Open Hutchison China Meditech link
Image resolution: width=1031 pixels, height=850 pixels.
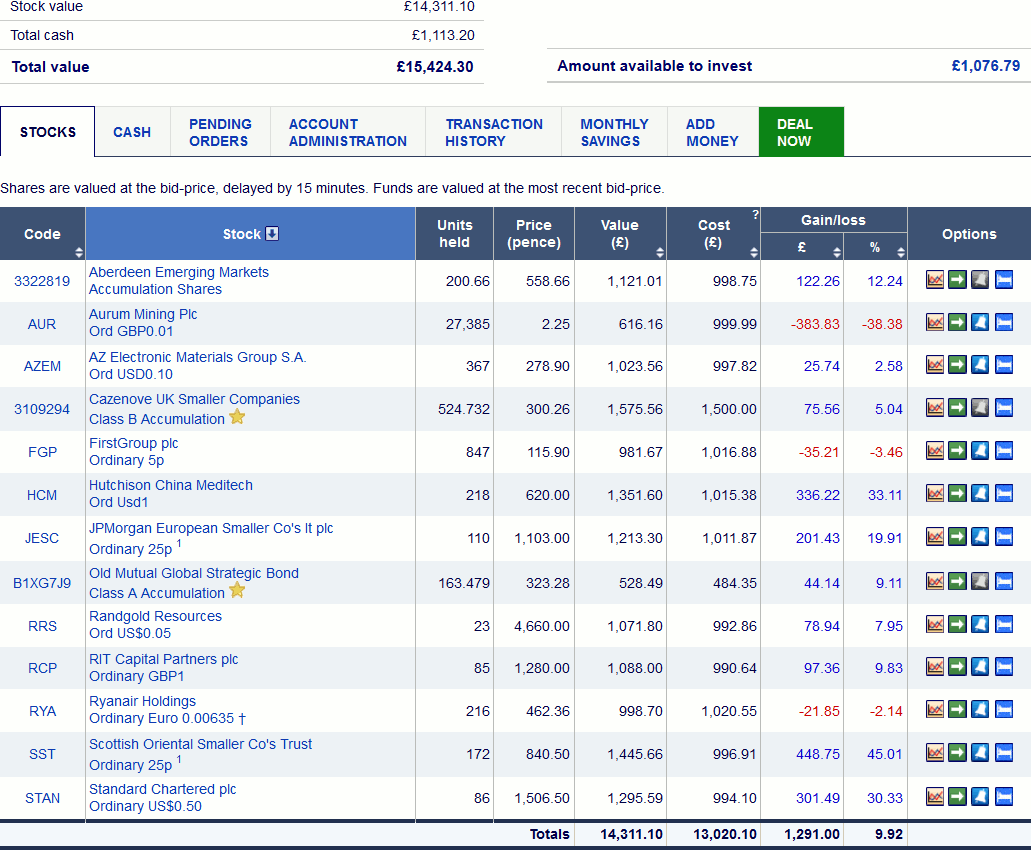pos(171,494)
